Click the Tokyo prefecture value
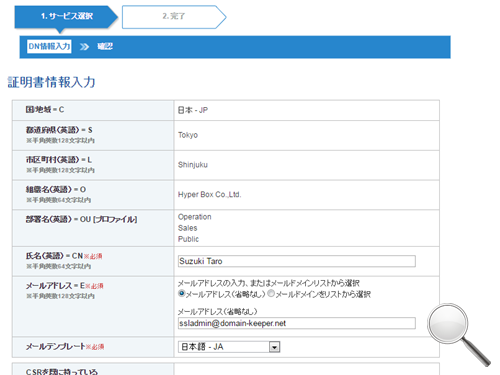This screenshot has height=375, width=500. tap(188, 135)
